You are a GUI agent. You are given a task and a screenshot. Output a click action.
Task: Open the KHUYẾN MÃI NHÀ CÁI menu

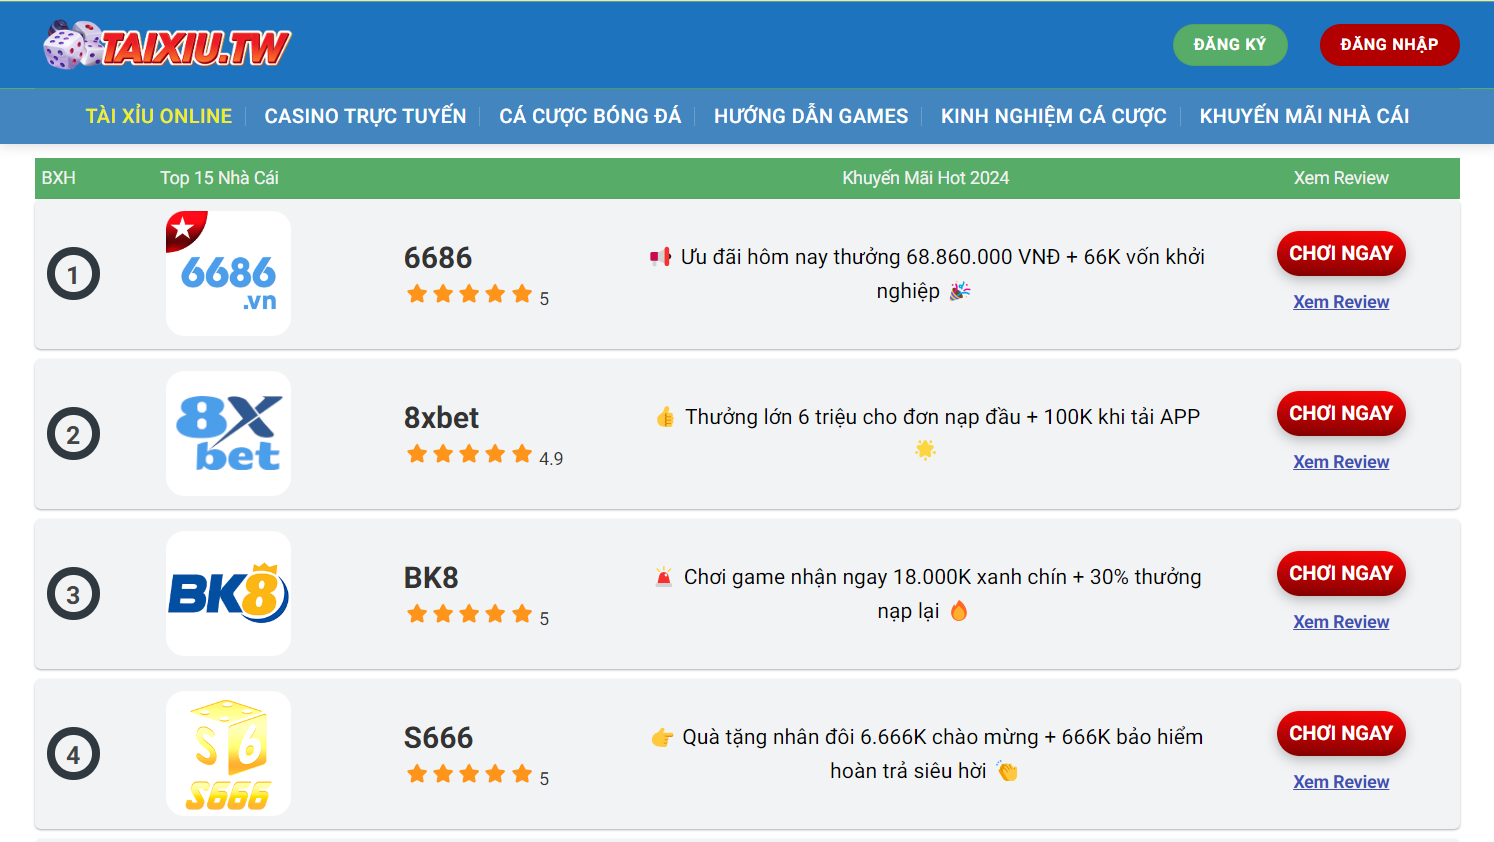(x=1304, y=116)
